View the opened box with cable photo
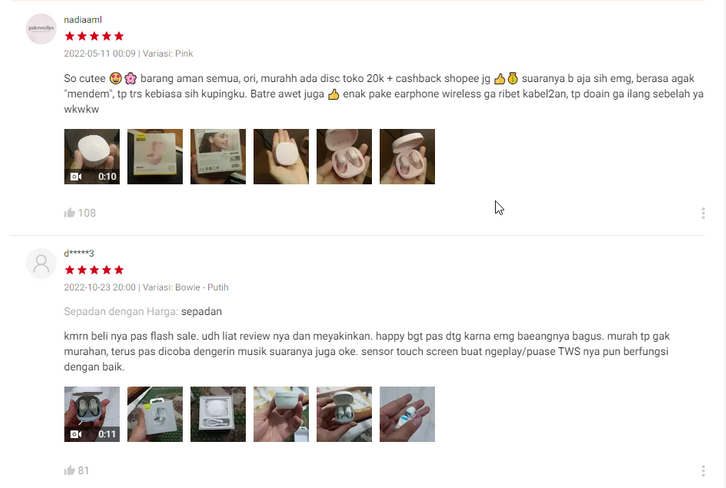726x488 pixels. (218, 414)
